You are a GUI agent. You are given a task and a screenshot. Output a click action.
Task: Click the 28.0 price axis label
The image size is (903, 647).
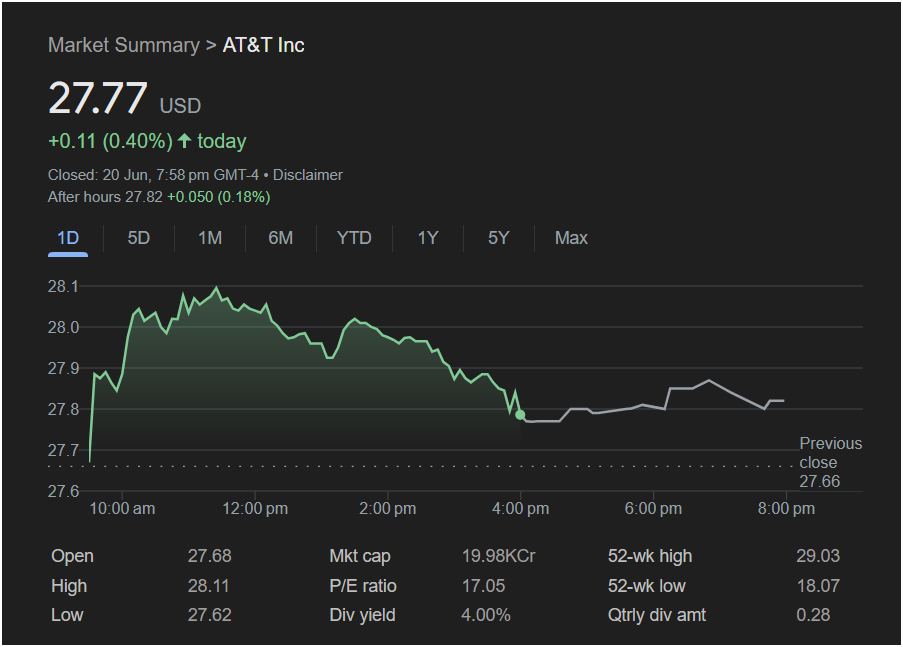63,327
